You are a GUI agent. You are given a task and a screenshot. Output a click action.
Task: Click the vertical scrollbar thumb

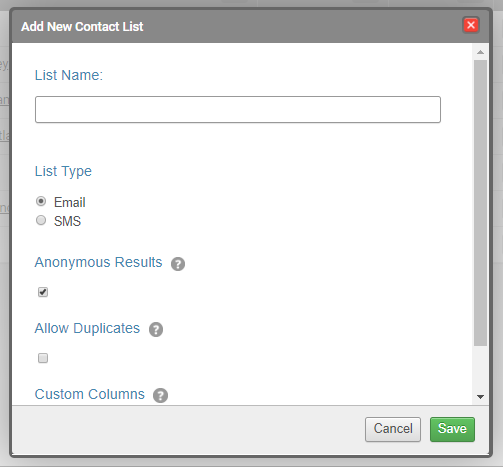(x=480, y=203)
